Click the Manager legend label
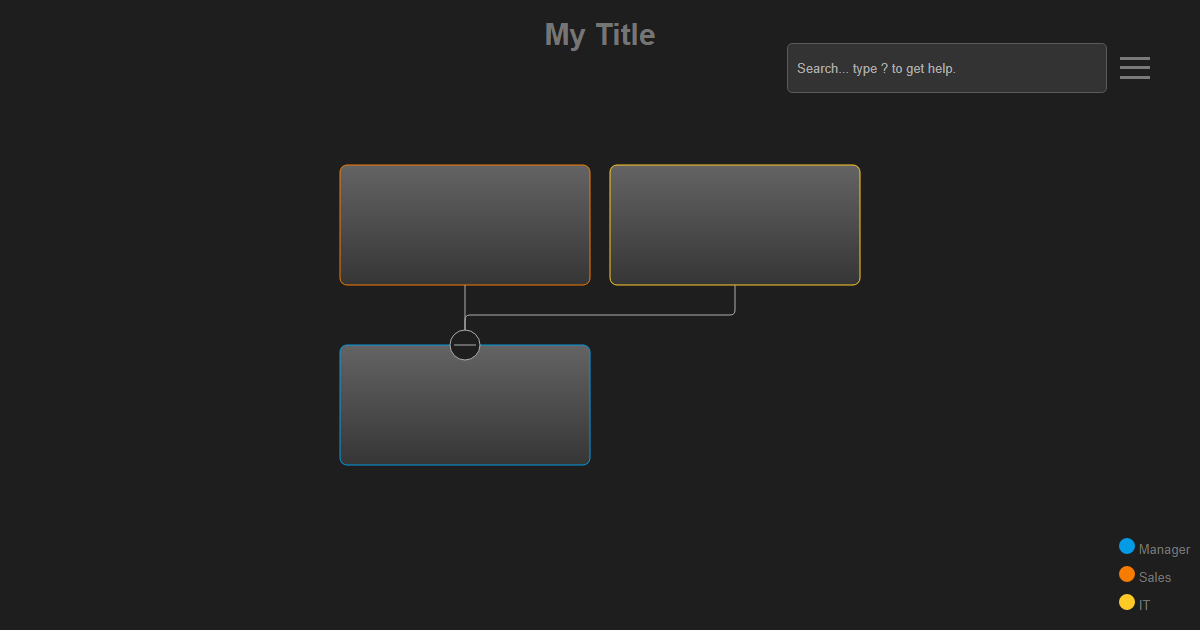1200x630 pixels. point(1164,550)
